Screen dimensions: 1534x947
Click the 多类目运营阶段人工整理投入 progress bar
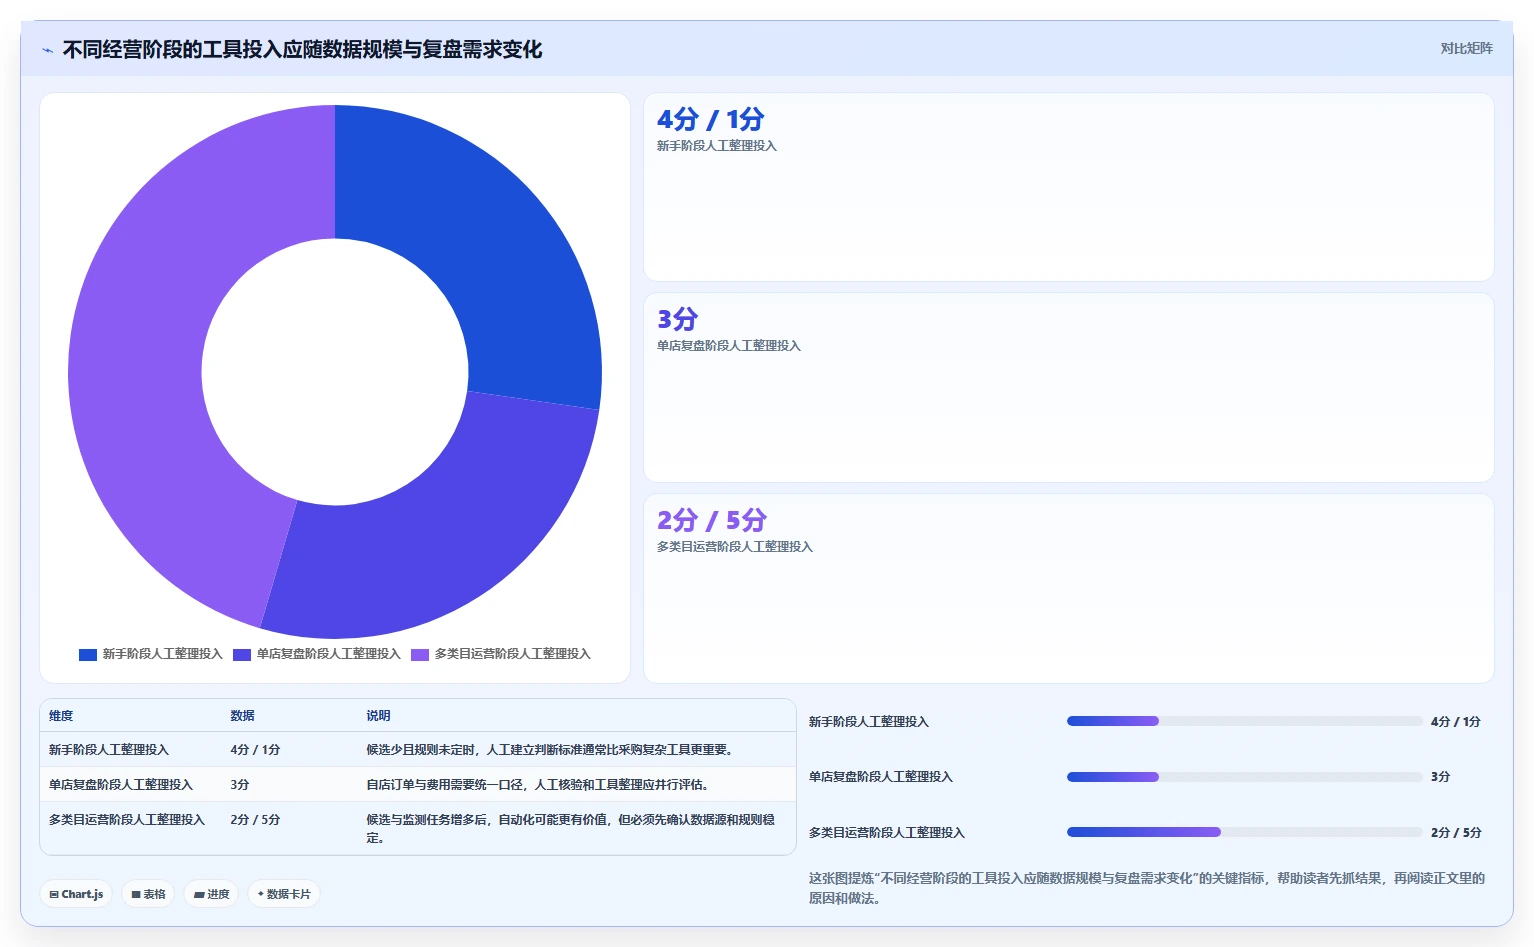[1244, 832]
